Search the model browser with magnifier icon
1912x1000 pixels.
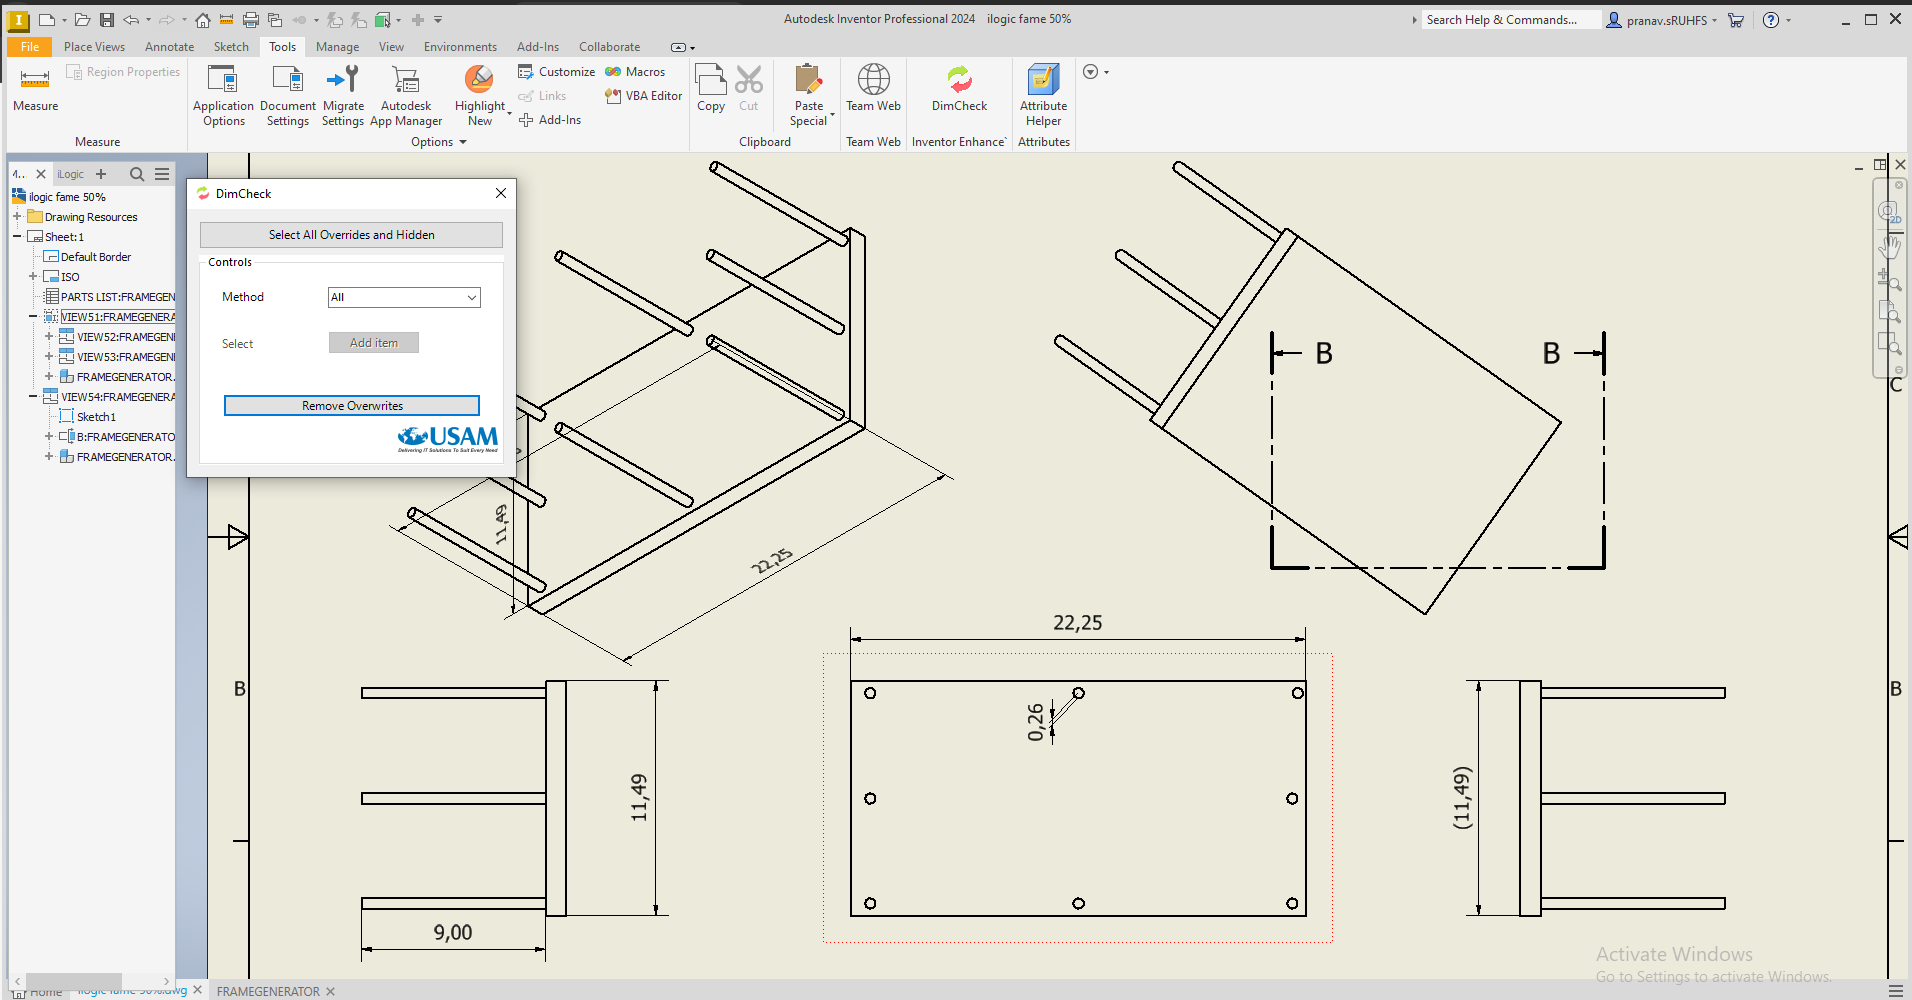click(137, 174)
